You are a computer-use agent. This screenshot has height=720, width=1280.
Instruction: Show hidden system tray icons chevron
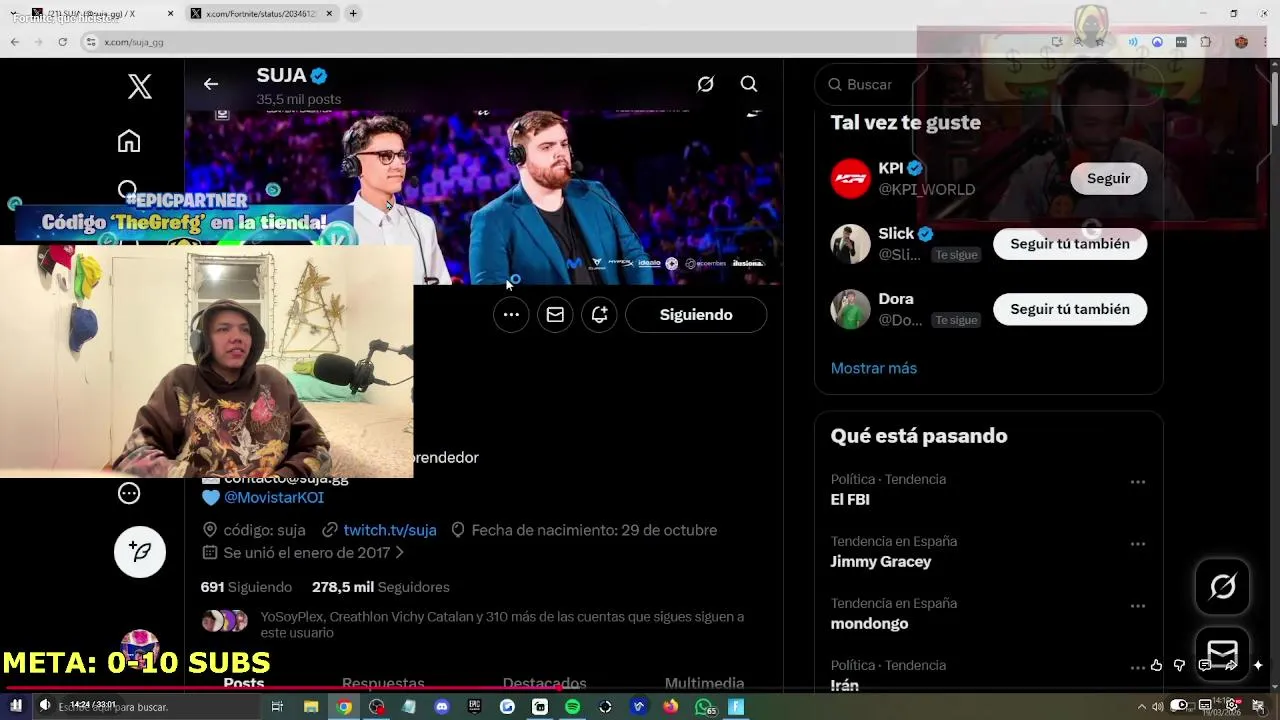coord(1142,706)
